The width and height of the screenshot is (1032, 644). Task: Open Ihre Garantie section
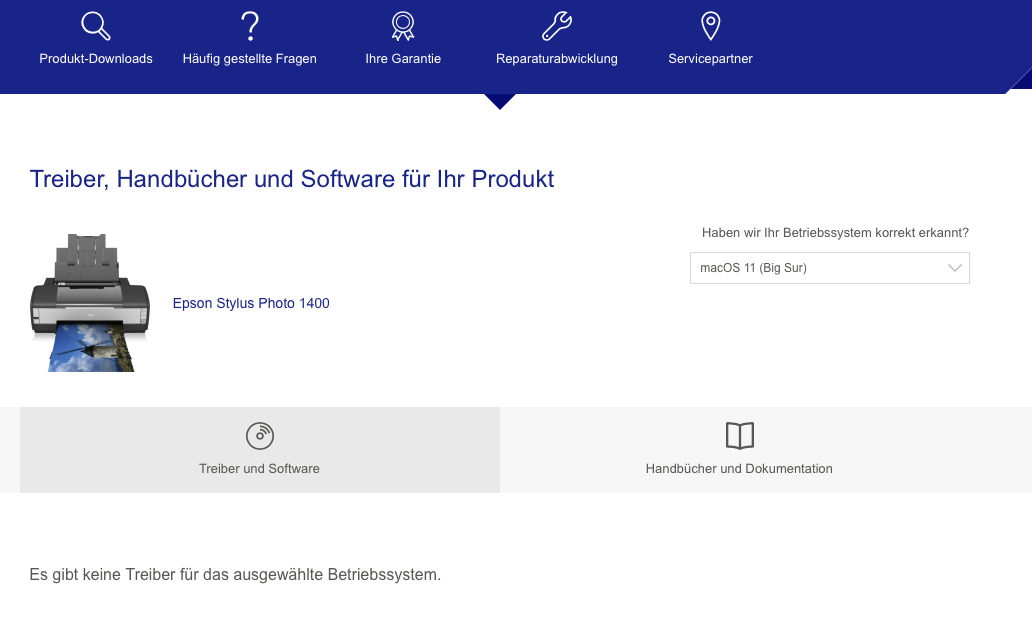click(x=403, y=59)
